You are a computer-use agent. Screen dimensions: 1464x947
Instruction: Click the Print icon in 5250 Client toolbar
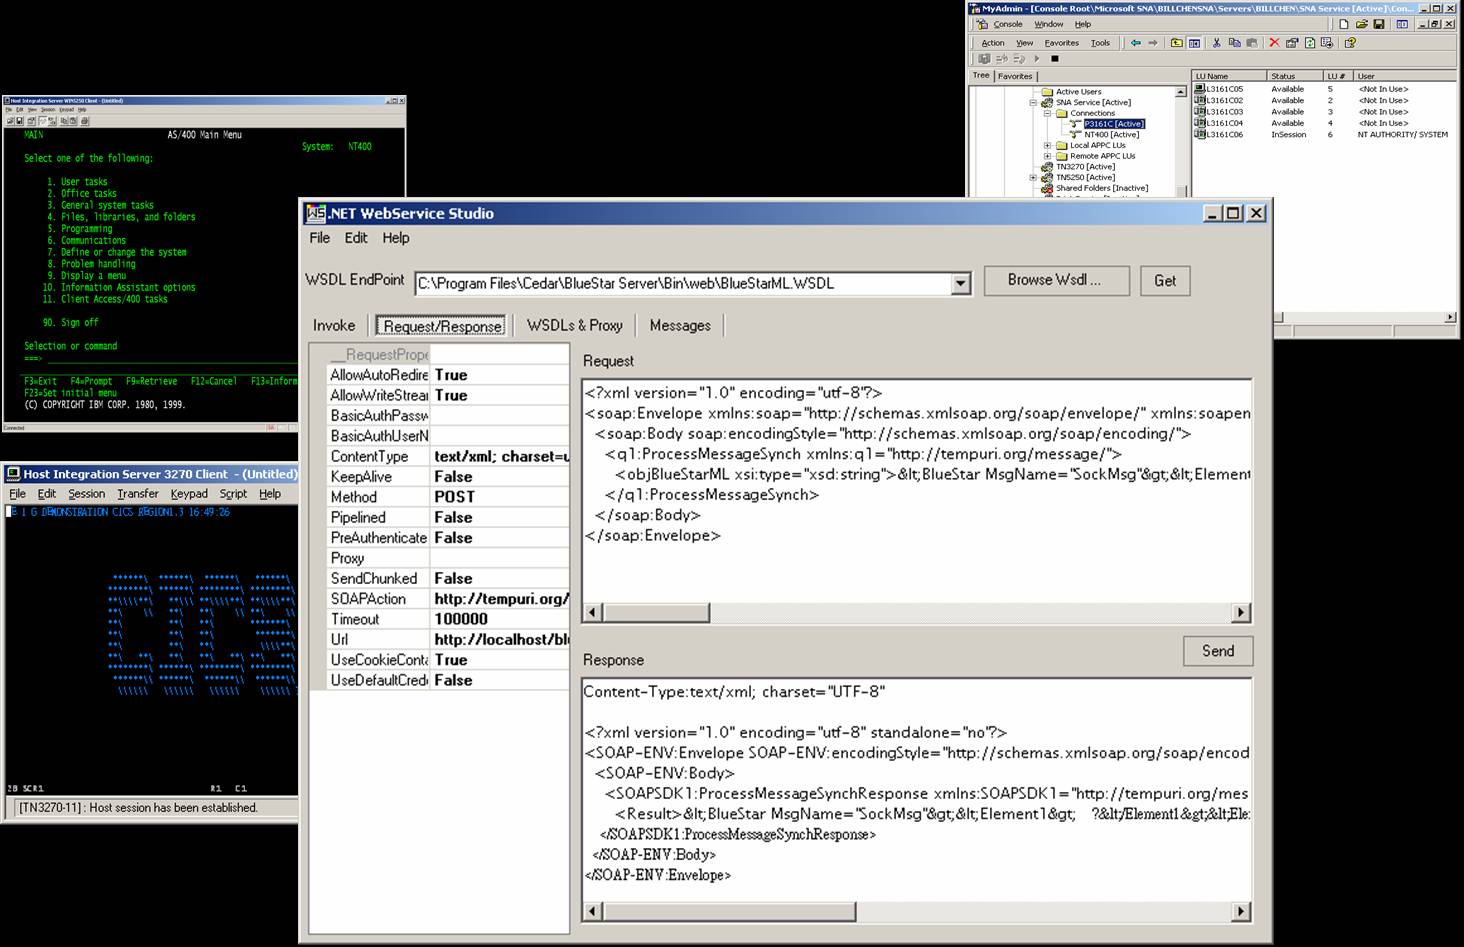pos(84,121)
